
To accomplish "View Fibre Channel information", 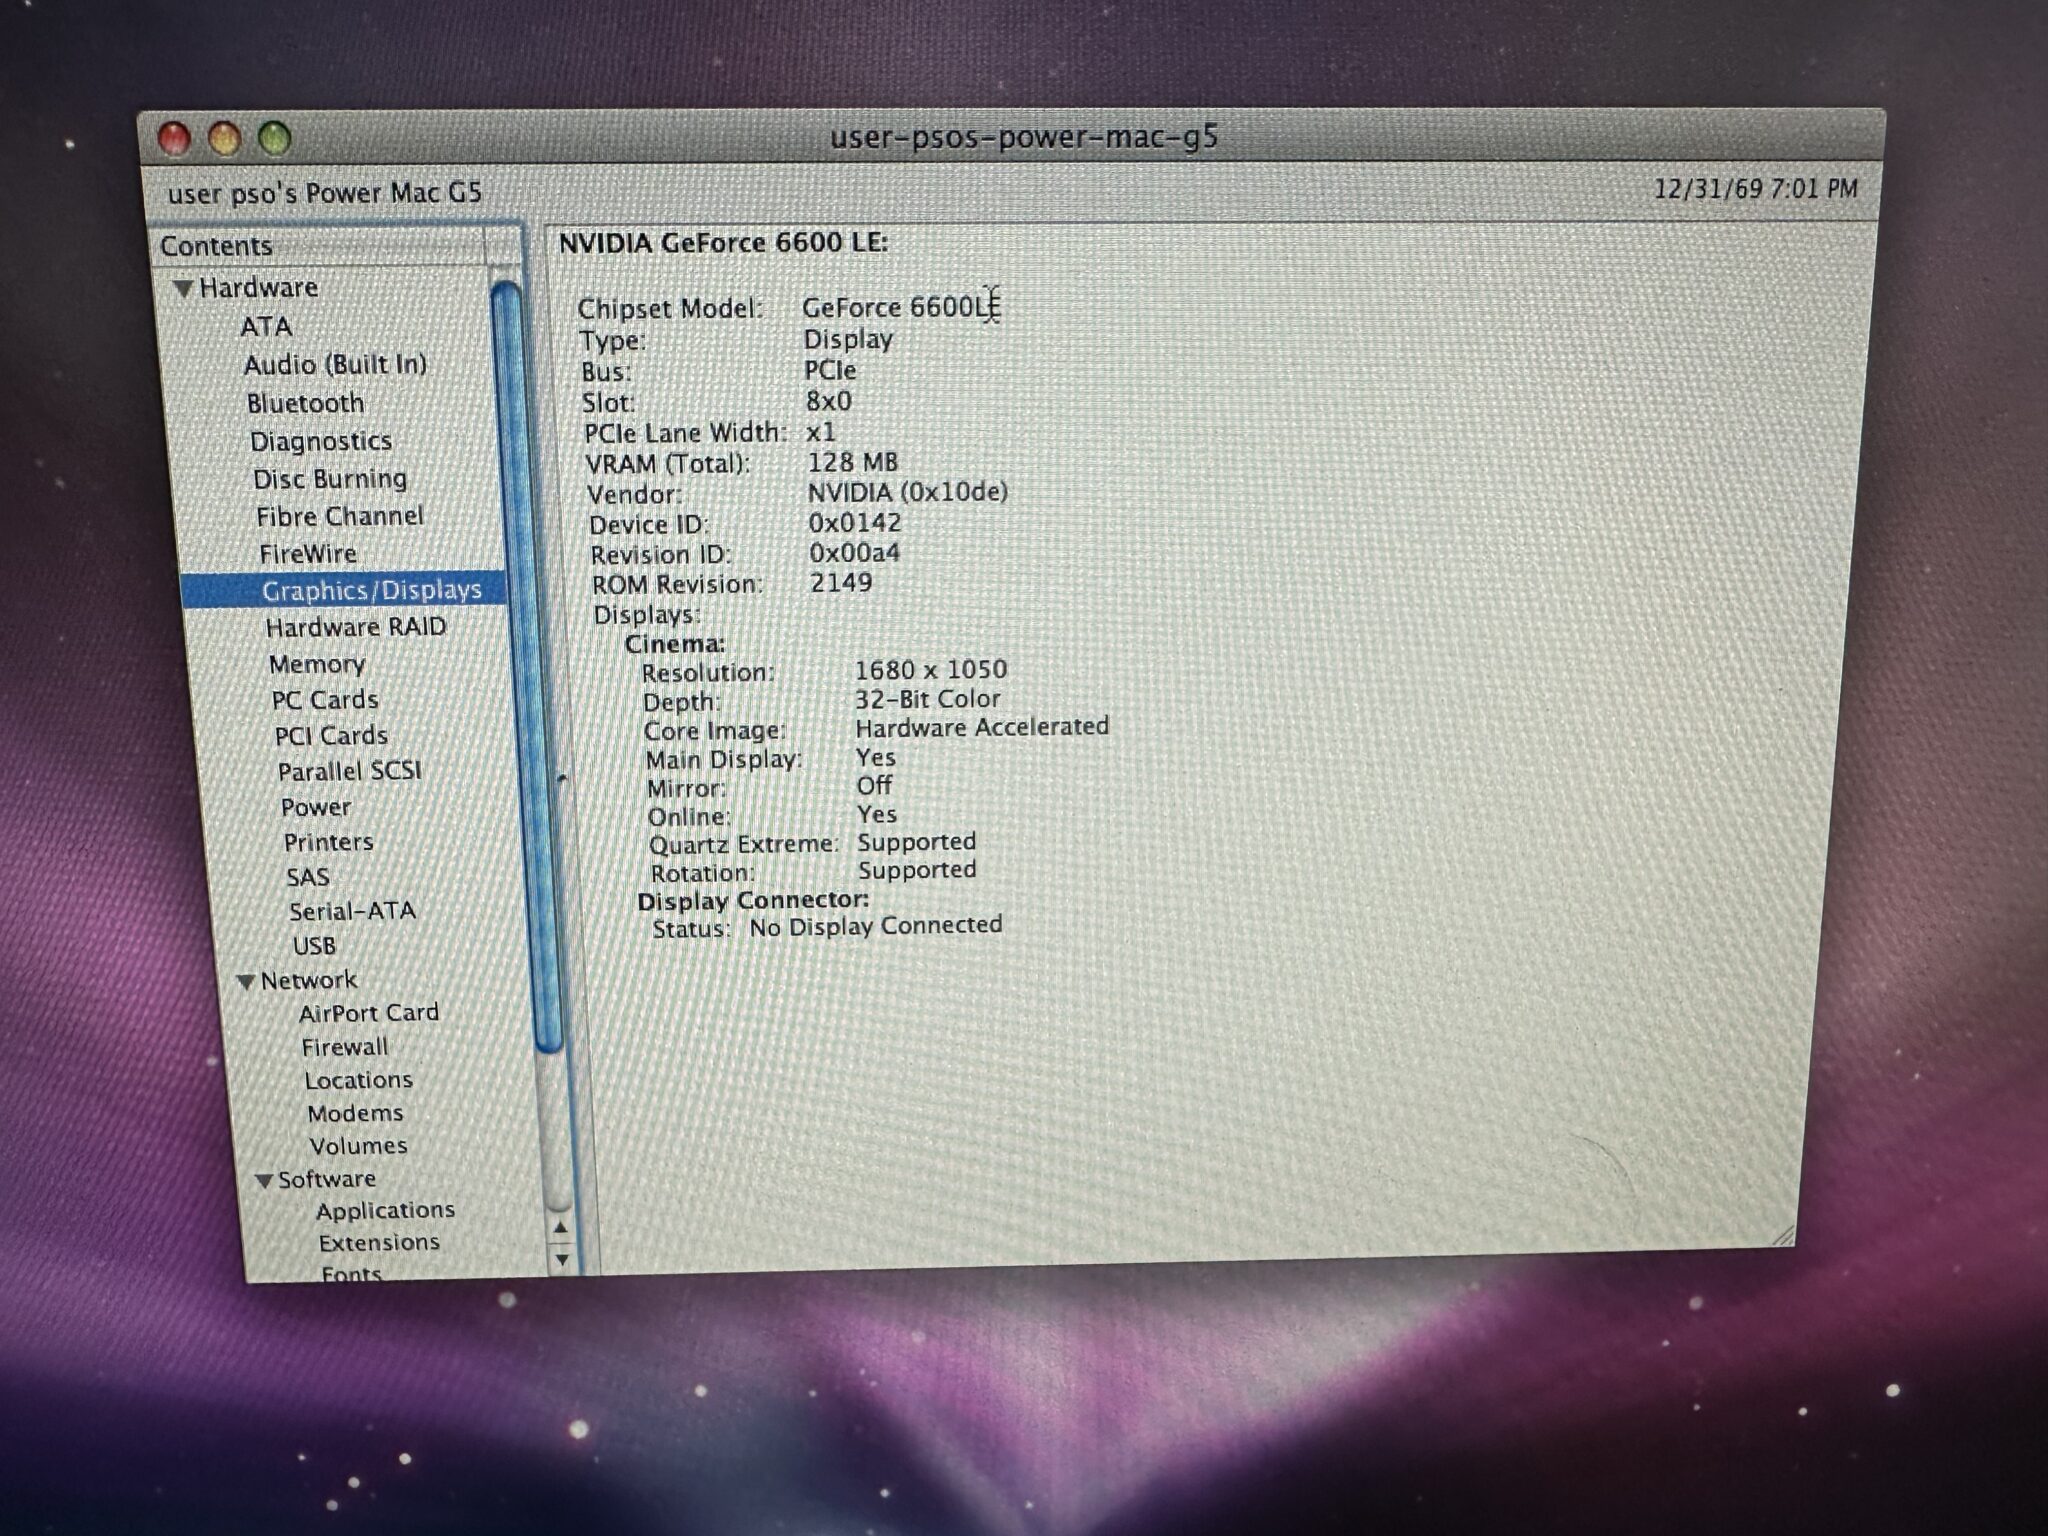I will click(x=340, y=516).
